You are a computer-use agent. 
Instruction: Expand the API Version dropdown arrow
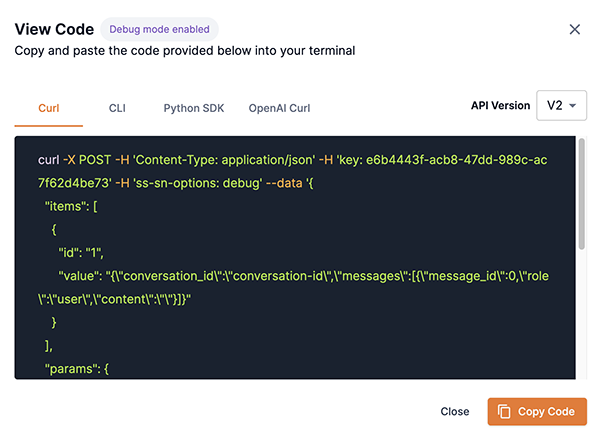(x=576, y=106)
